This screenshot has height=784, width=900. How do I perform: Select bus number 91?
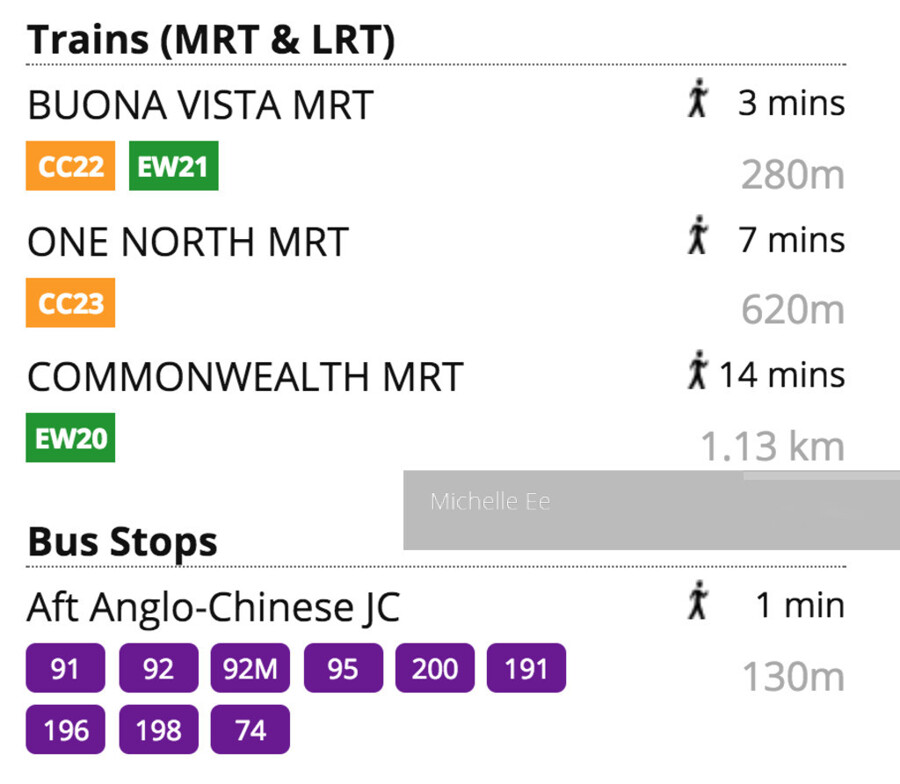pyautogui.click(x=65, y=668)
